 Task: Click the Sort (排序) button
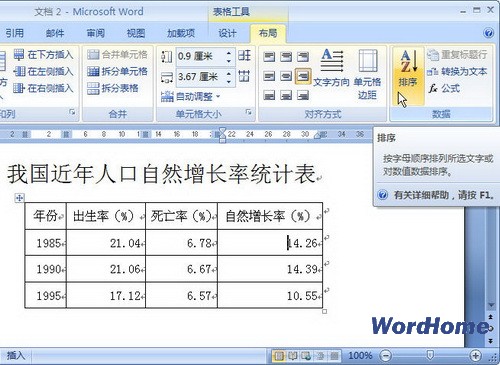(408, 77)
